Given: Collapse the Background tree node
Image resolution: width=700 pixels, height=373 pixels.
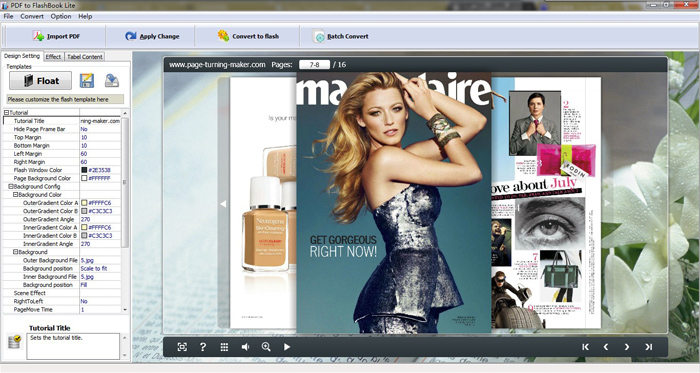Looking at the screenshot, I should (x=15, y=252).
